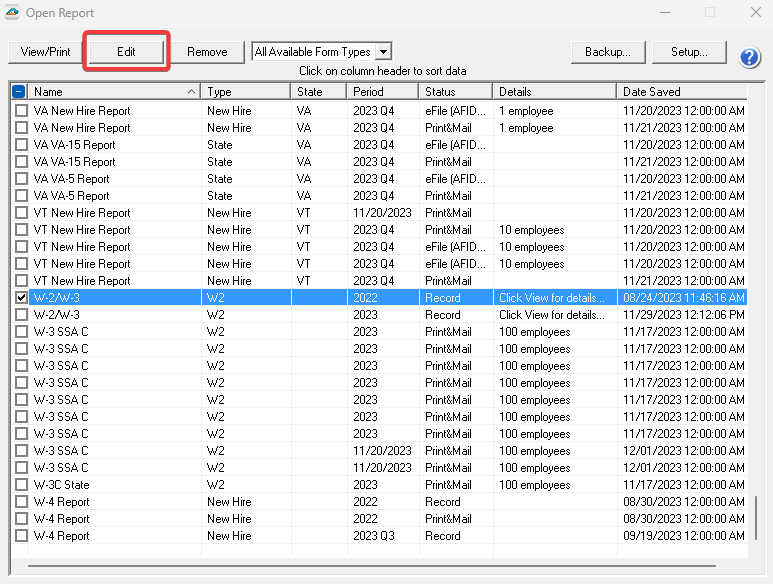Check the W-4 Report 2022 Record checkbox
The image size is (773, 584).
click(x=21, y=502)
